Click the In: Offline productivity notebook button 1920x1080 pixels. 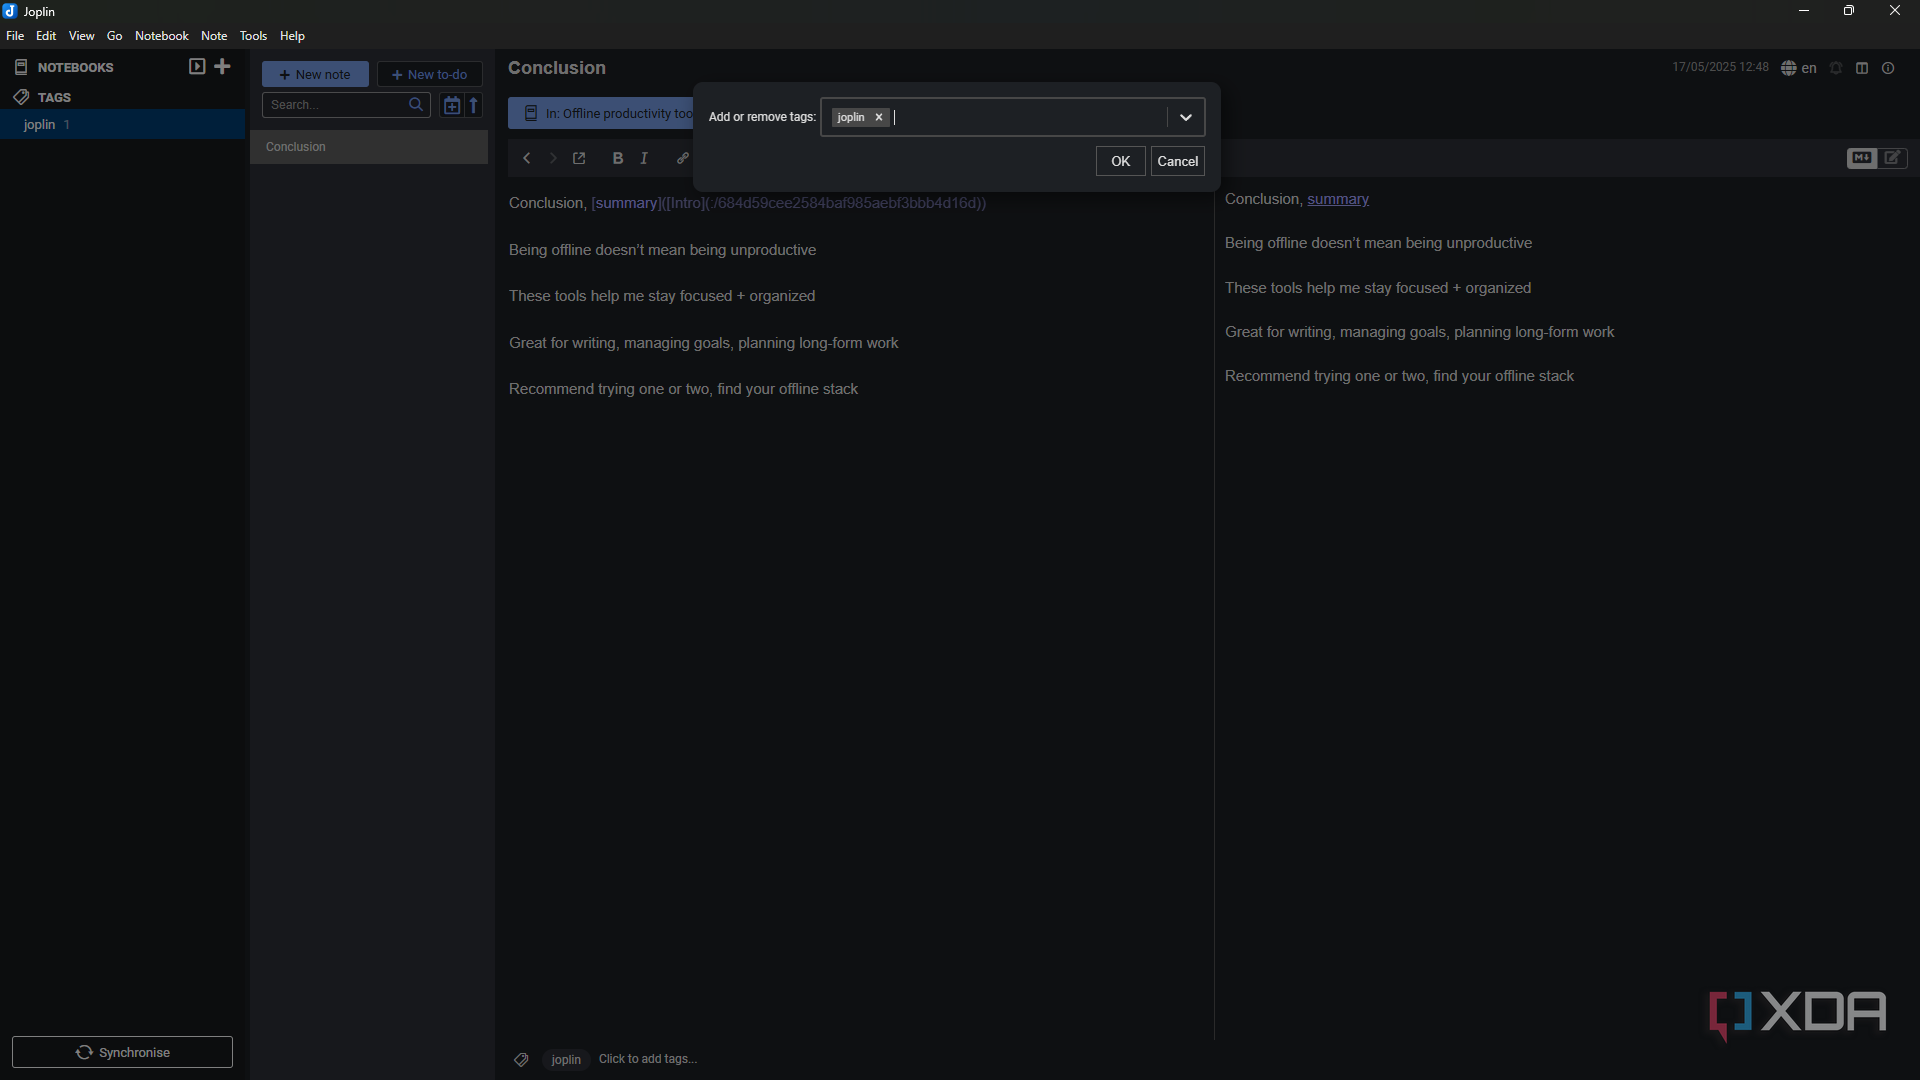click(602, 114)
